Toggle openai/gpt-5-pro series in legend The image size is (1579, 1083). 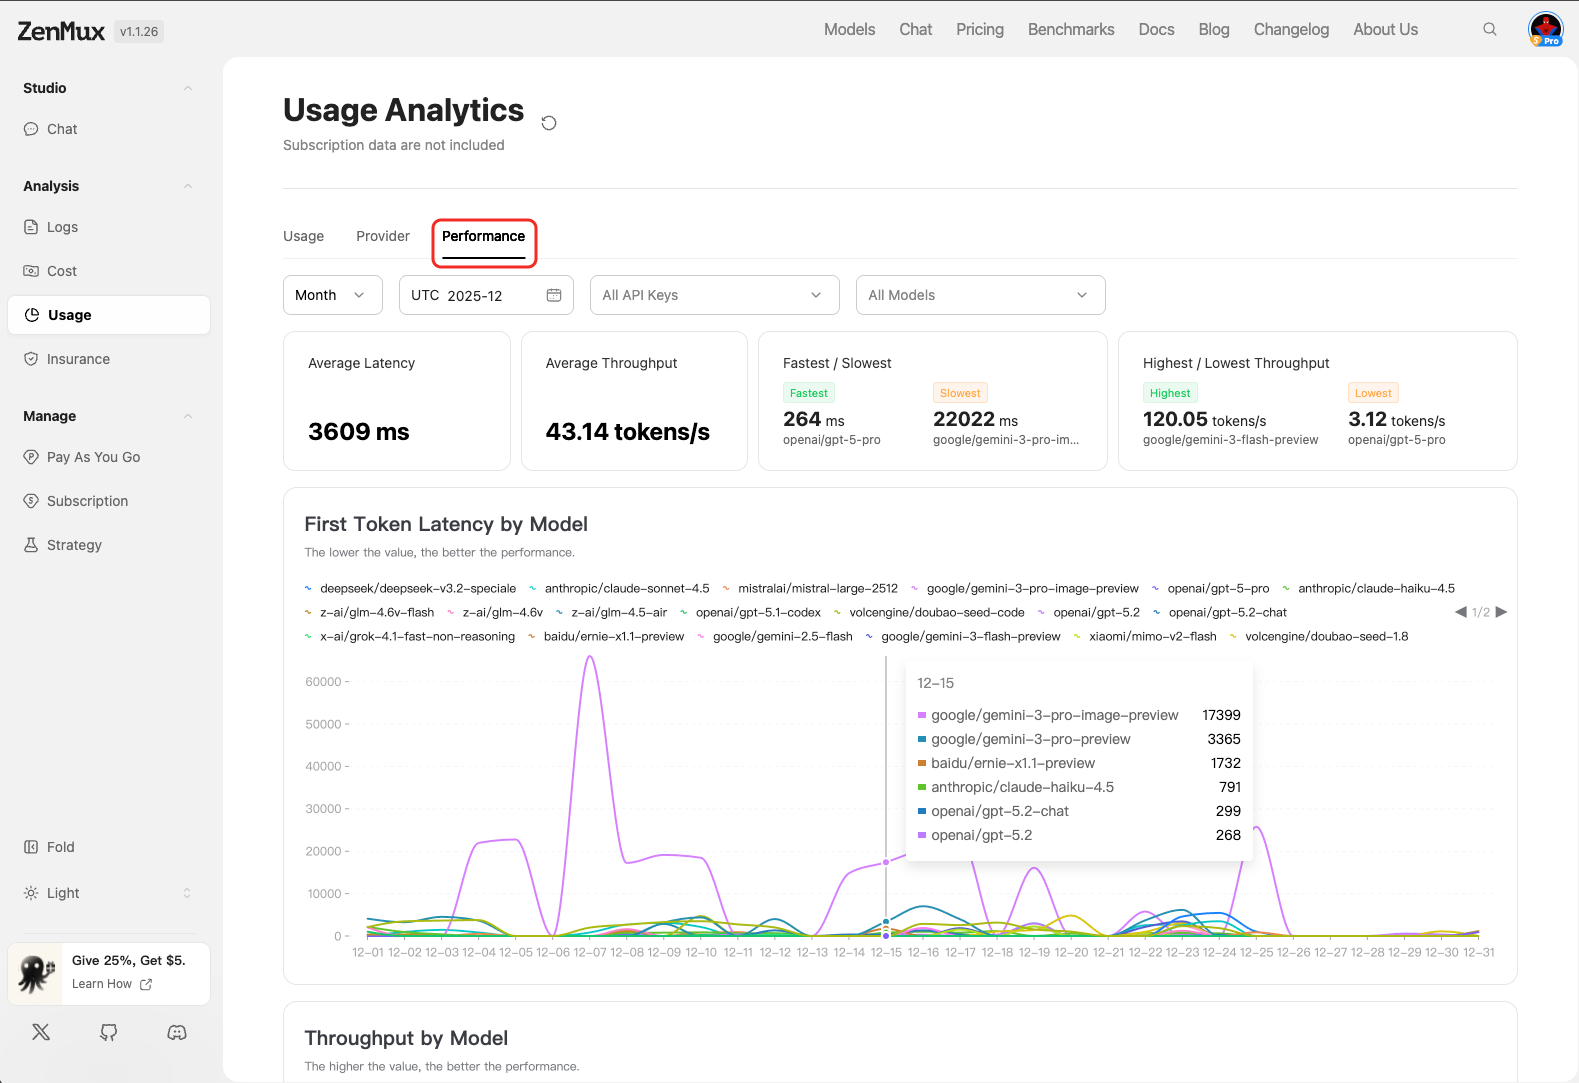pos(1217,589)
